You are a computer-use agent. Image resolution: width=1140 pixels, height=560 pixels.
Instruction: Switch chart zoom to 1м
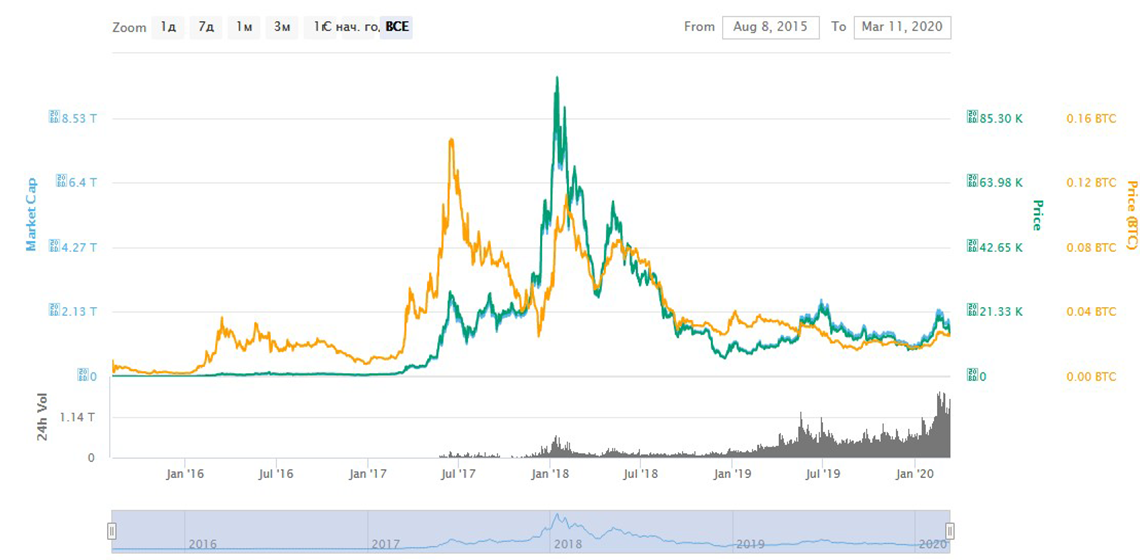pyautogui.click(x=244, y=27)
